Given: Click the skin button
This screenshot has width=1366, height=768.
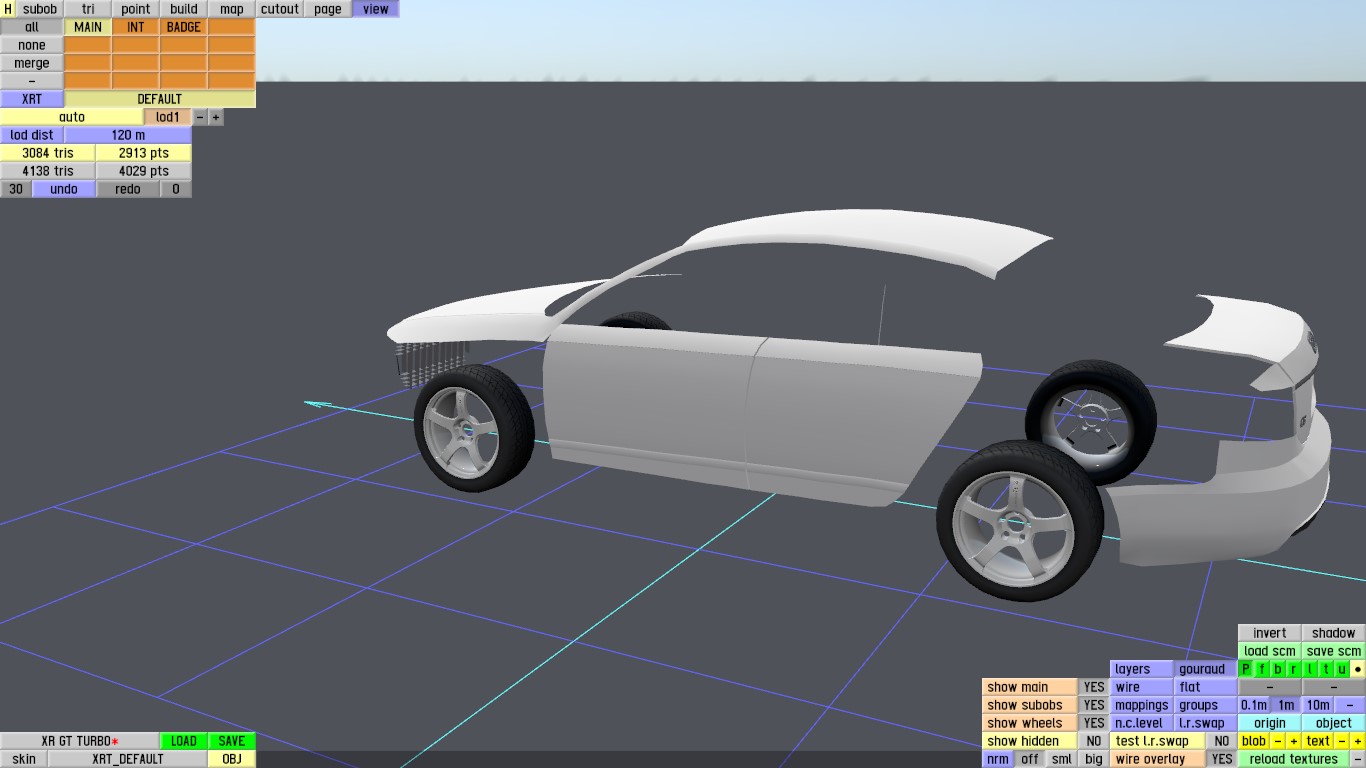Looking at the screenshot, I should 24,759.
